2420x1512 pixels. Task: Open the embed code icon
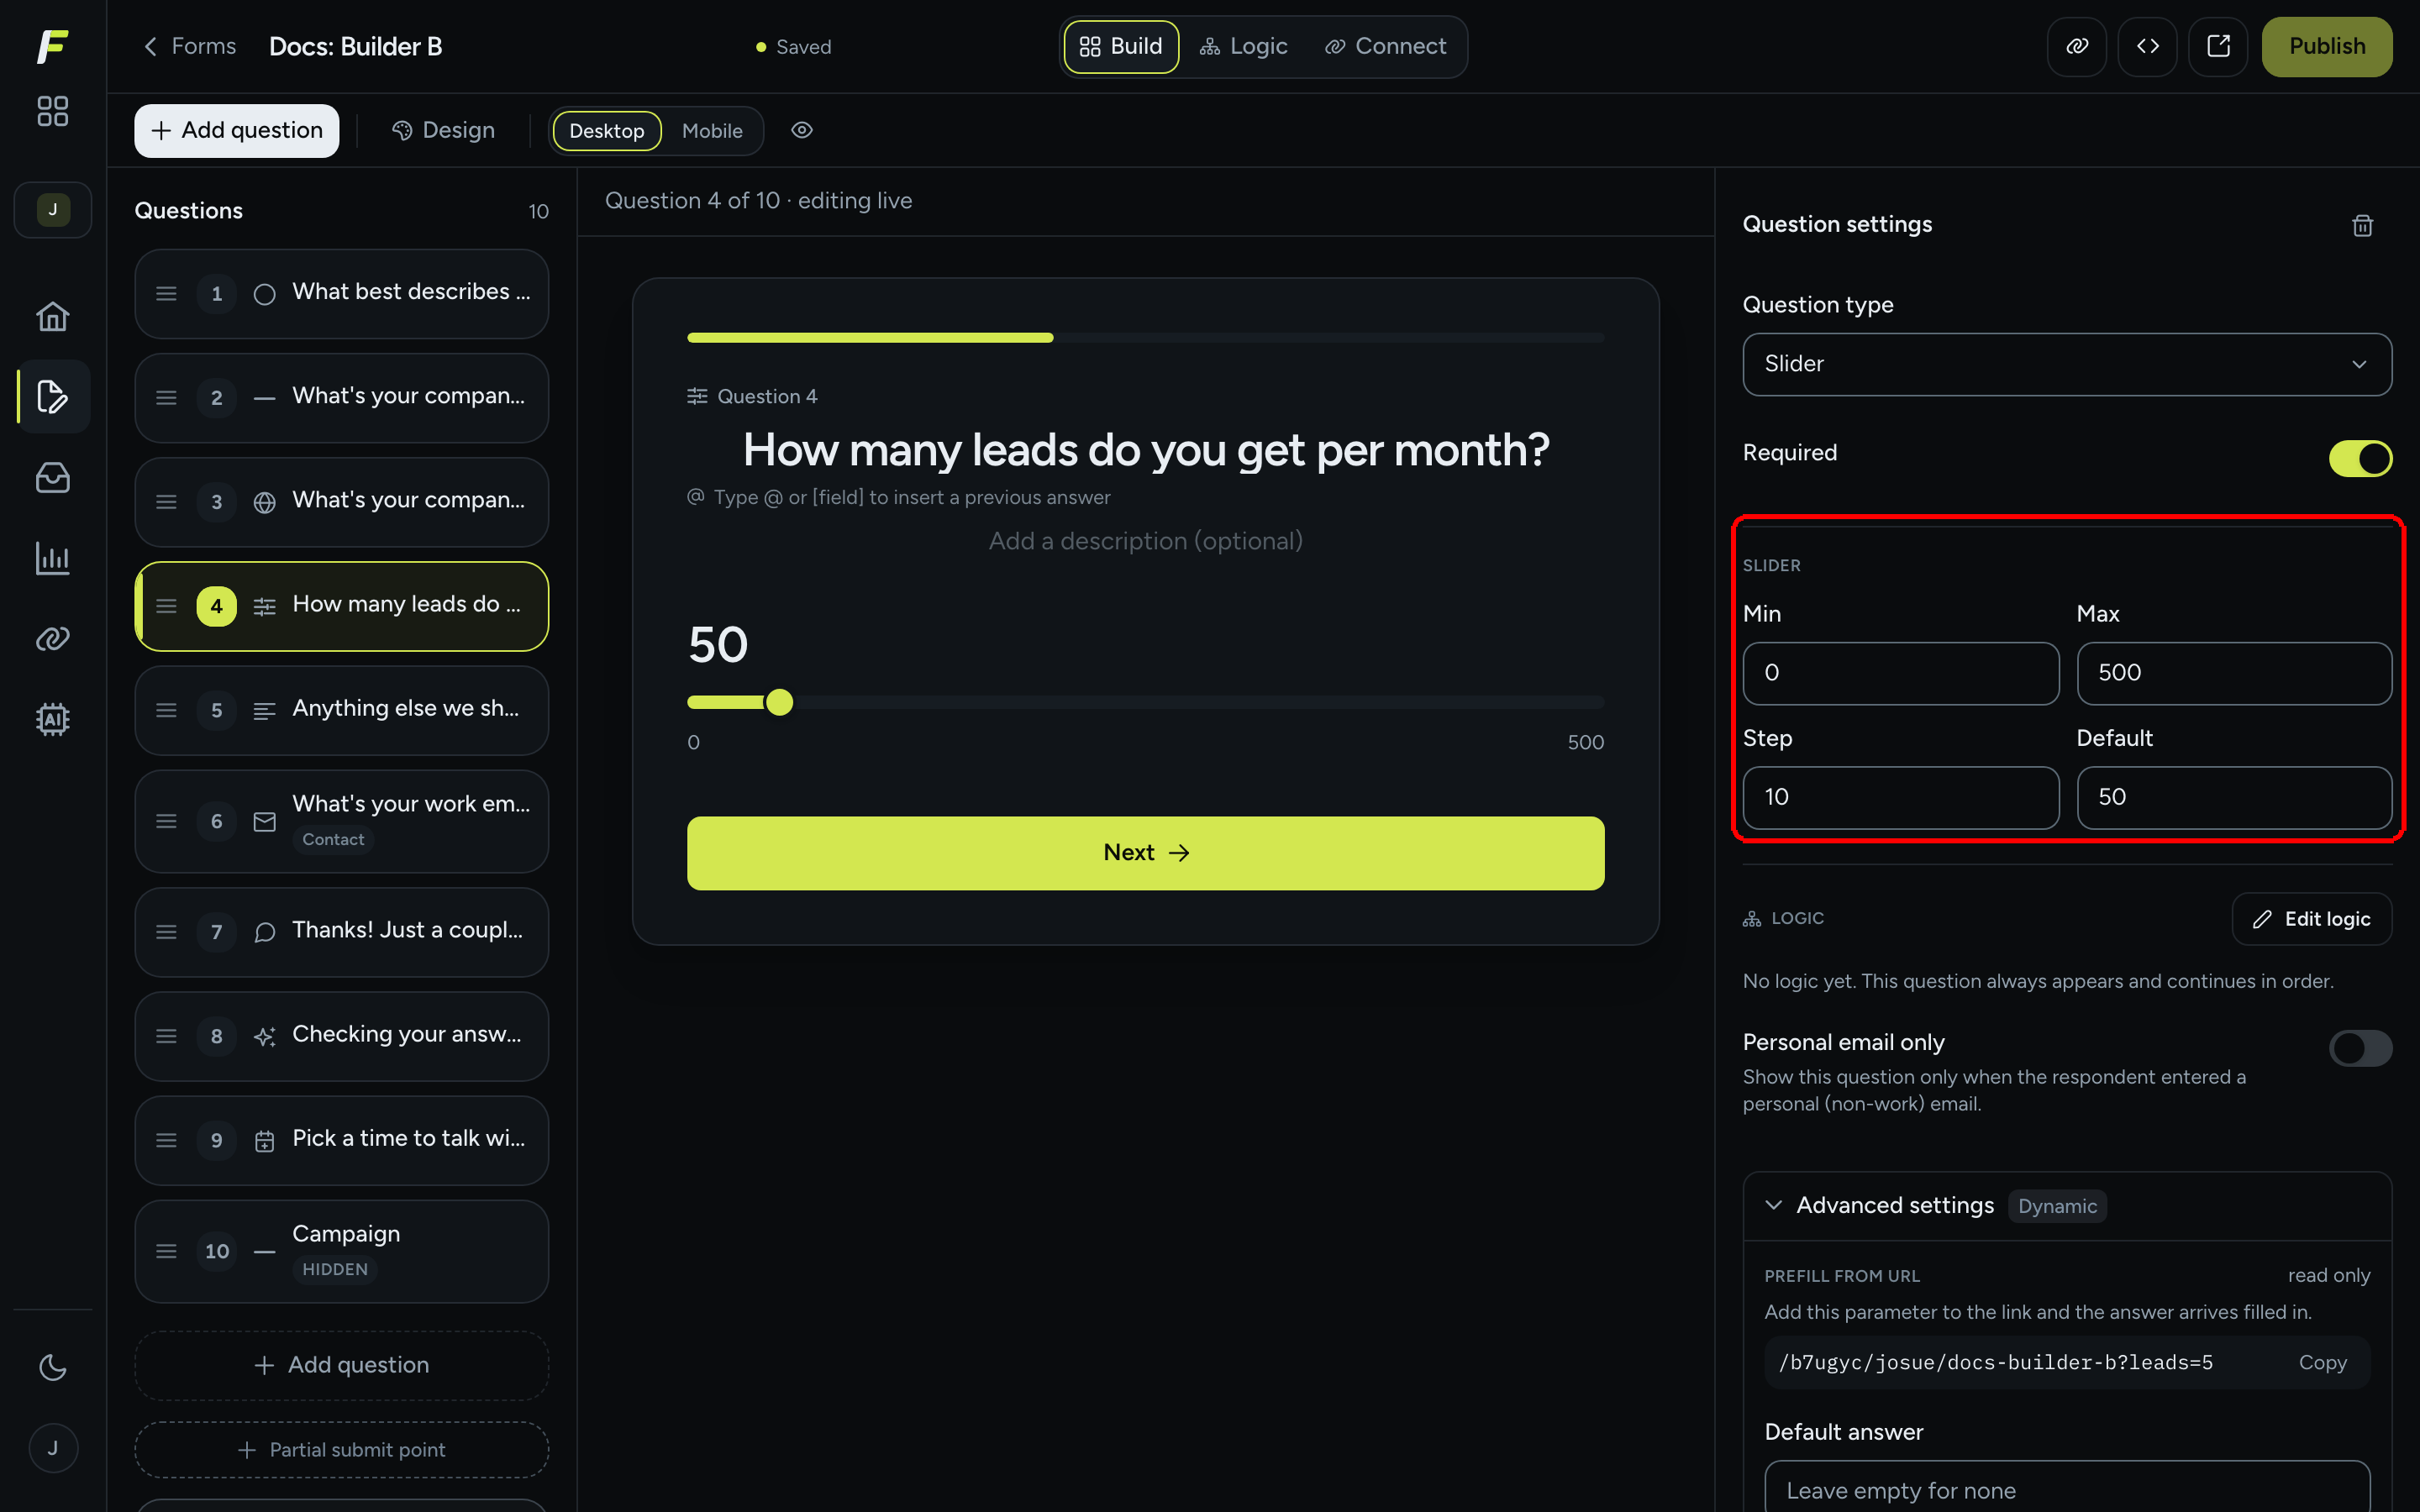[x=2147, y=46]
